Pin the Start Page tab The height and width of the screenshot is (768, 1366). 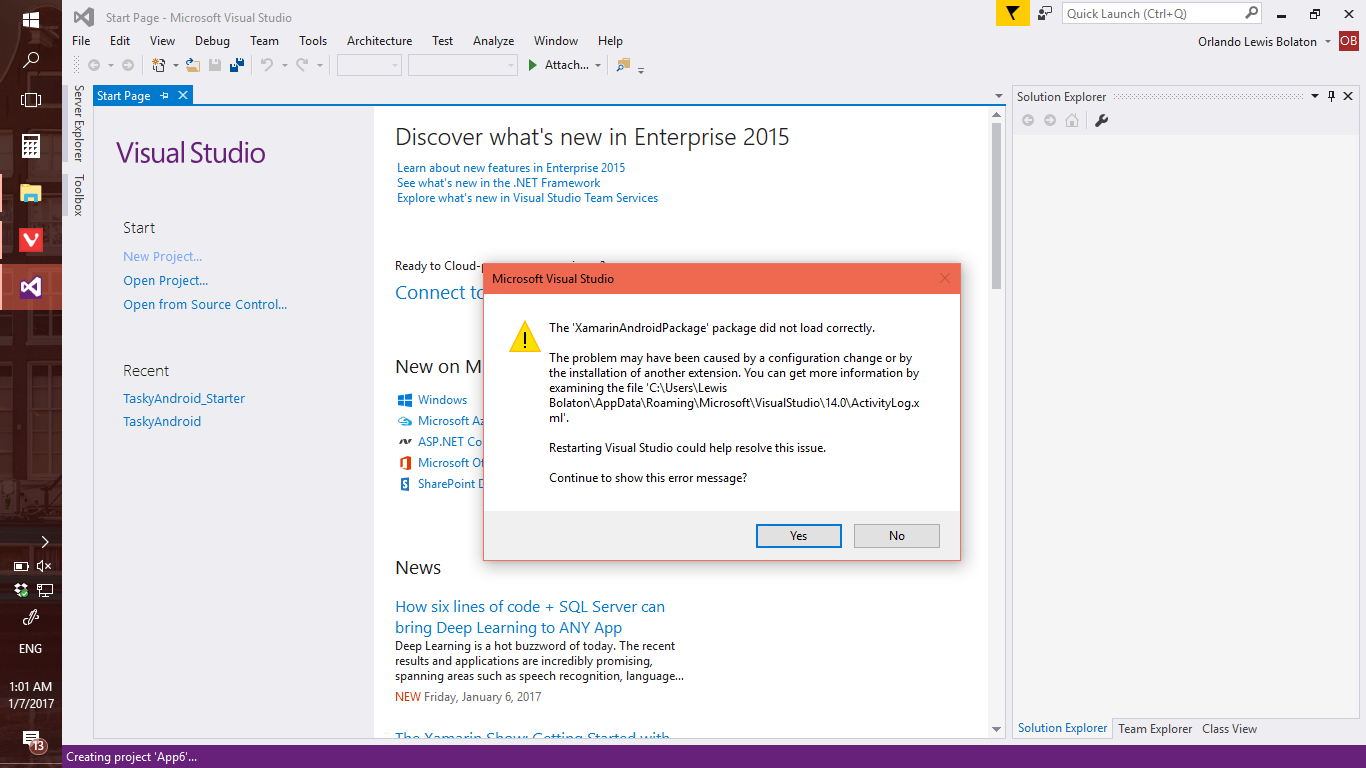165,96
